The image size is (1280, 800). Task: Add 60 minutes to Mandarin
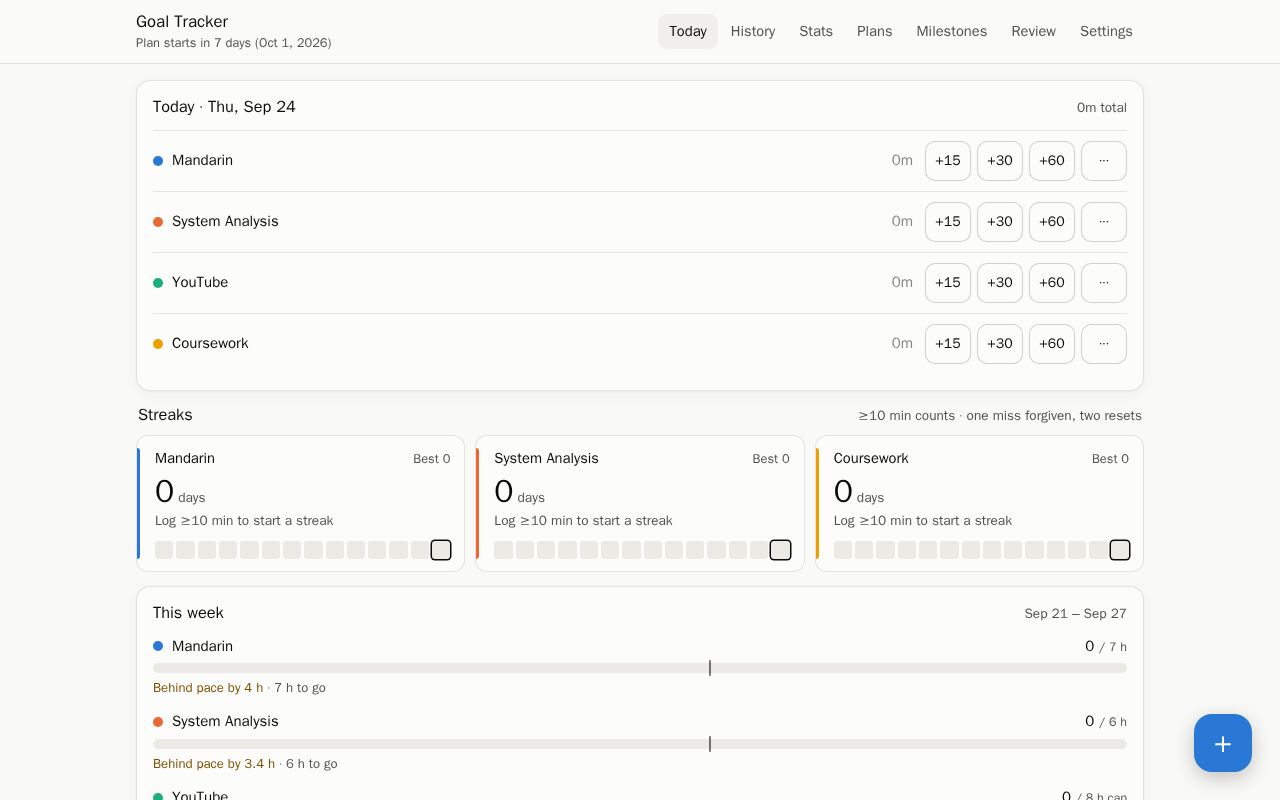(1052, 161)
